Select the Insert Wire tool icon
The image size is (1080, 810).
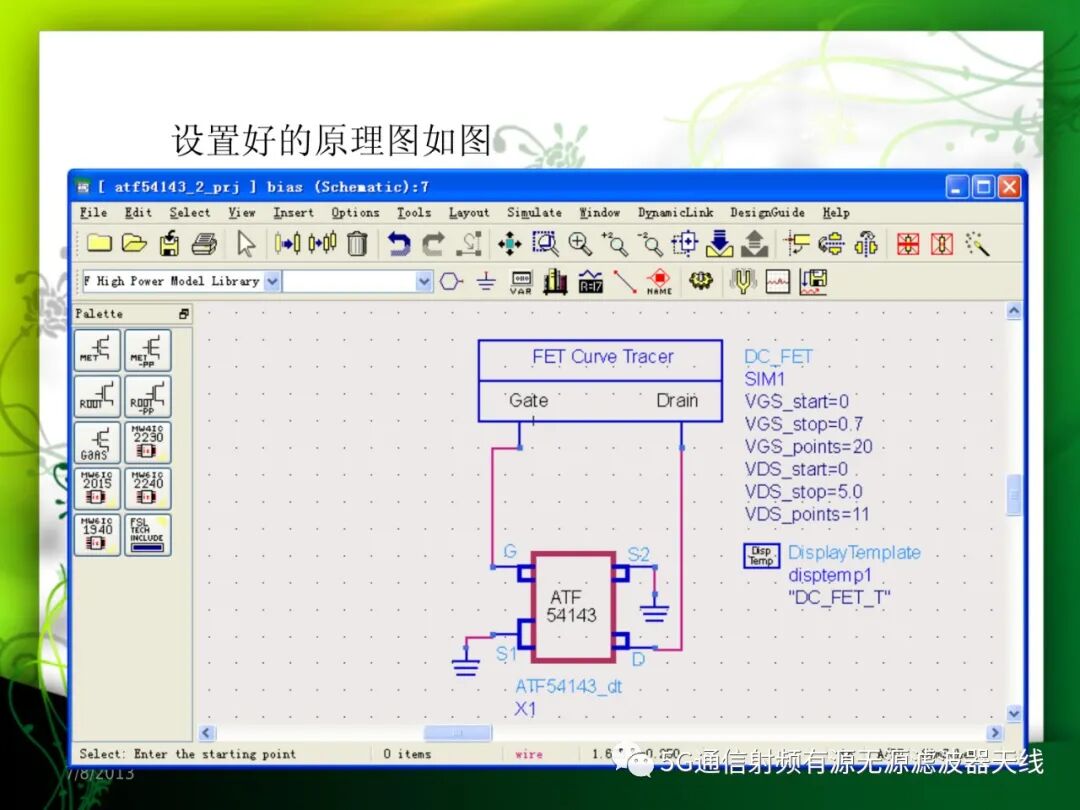[x=624, y=281]
